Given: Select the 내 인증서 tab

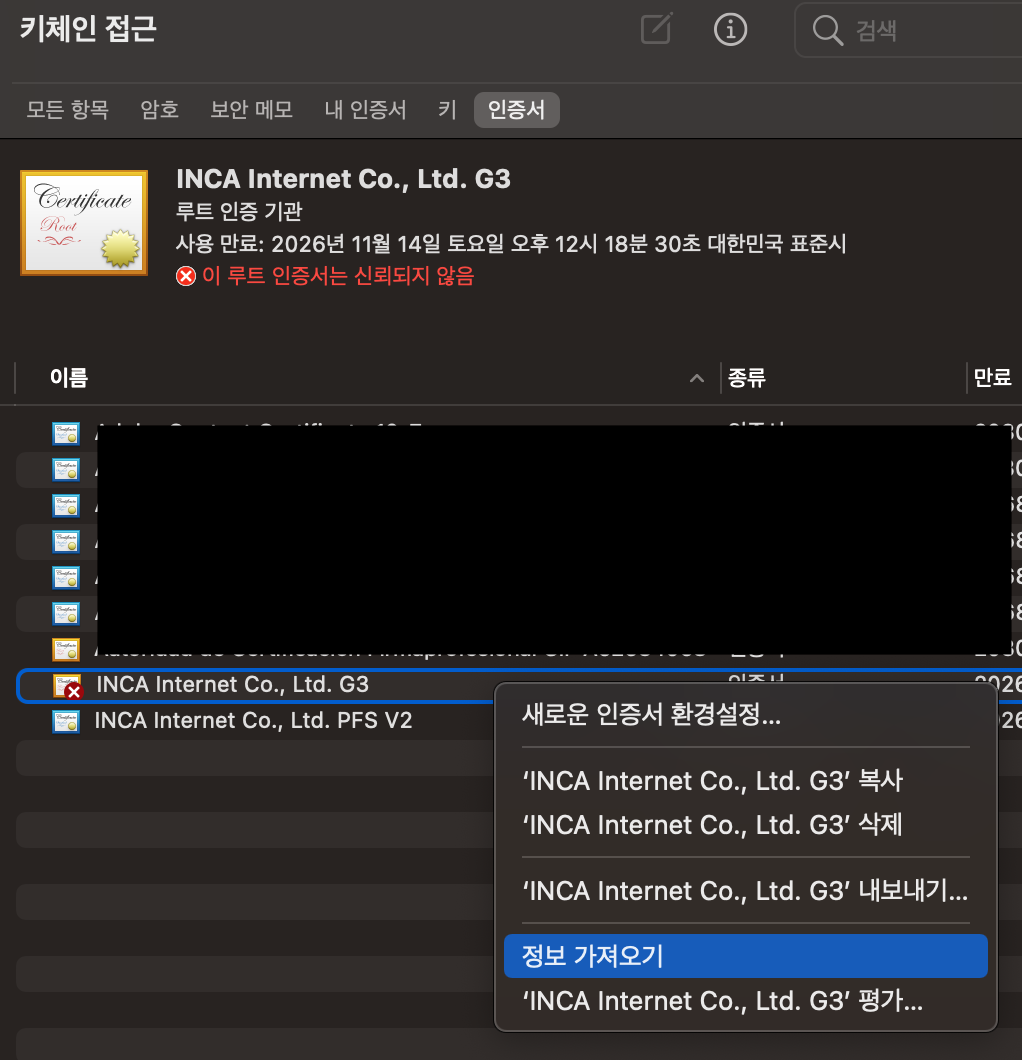Looking at the screenshot, I should coord(366,110).
